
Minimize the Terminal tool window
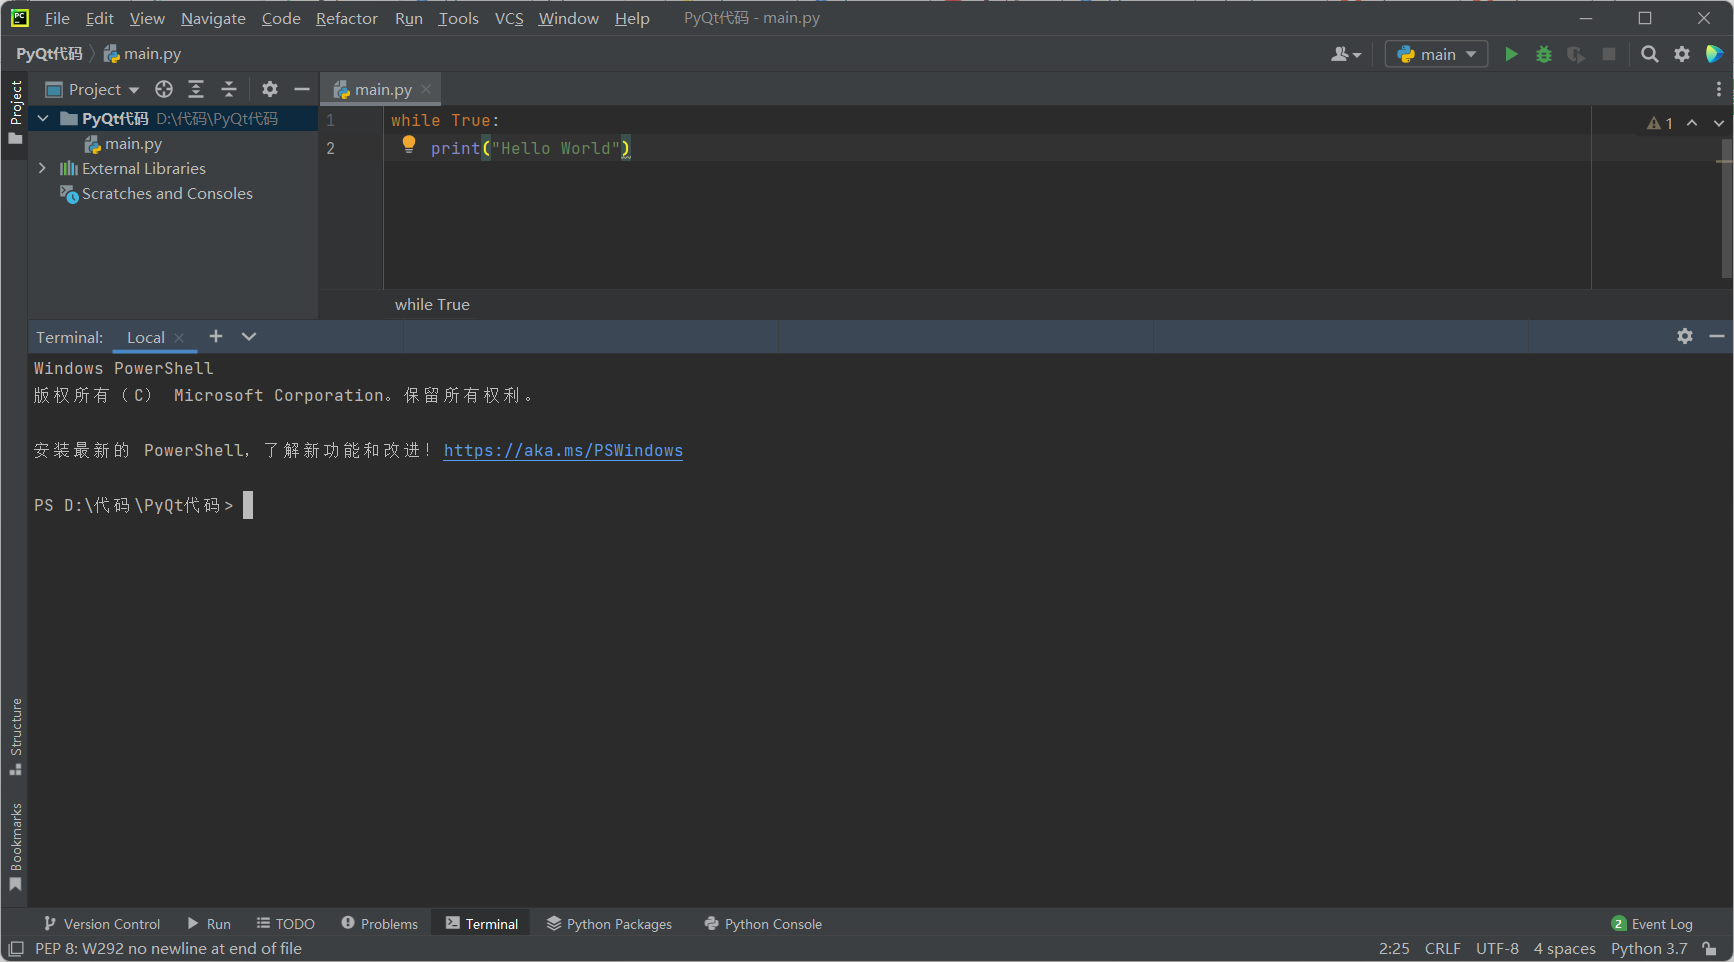(1717, 336)
